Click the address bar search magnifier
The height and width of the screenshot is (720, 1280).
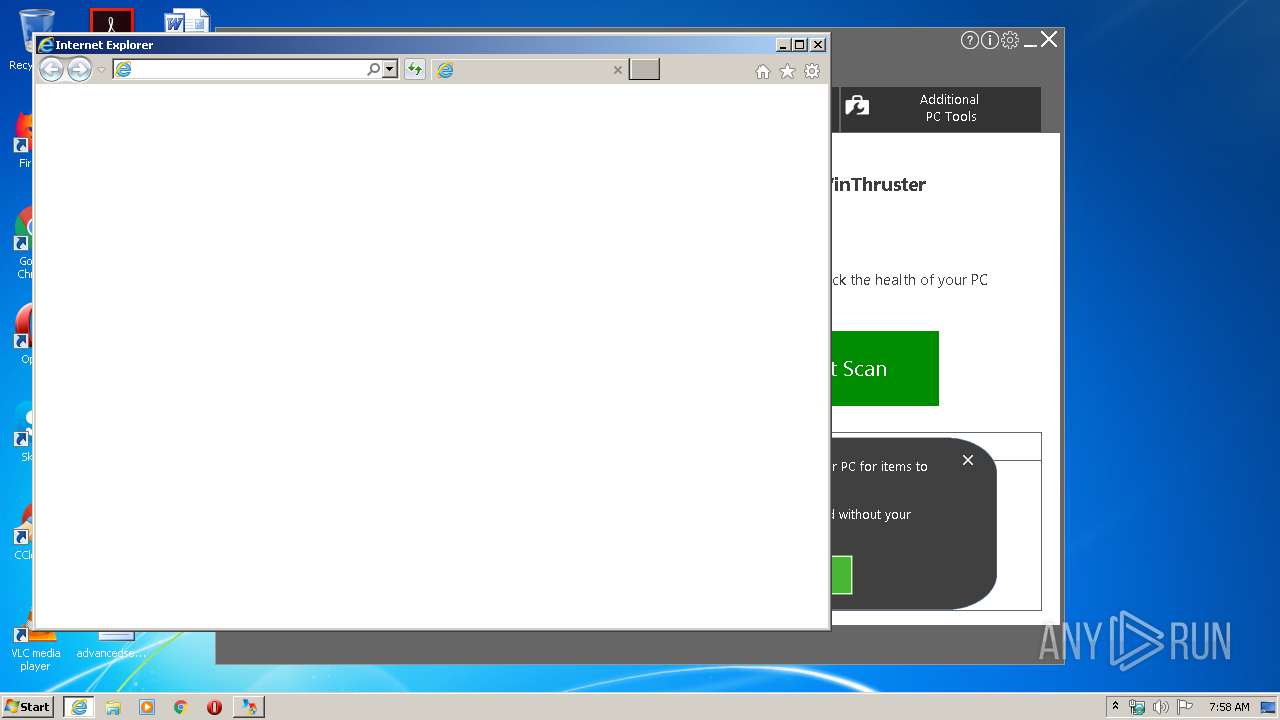tap(374, 69)
